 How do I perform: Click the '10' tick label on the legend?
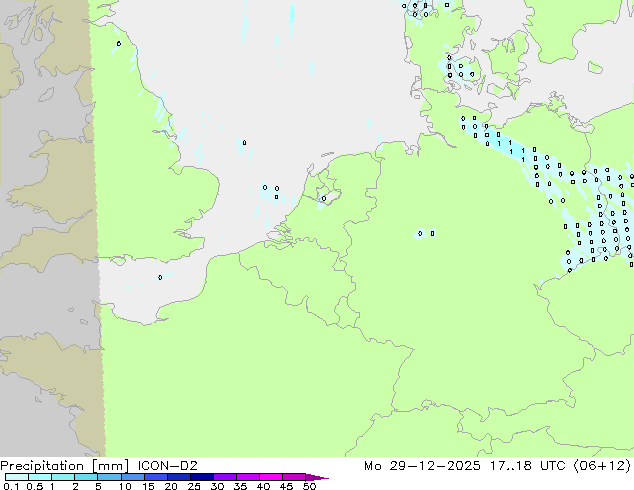click(124, 486)
